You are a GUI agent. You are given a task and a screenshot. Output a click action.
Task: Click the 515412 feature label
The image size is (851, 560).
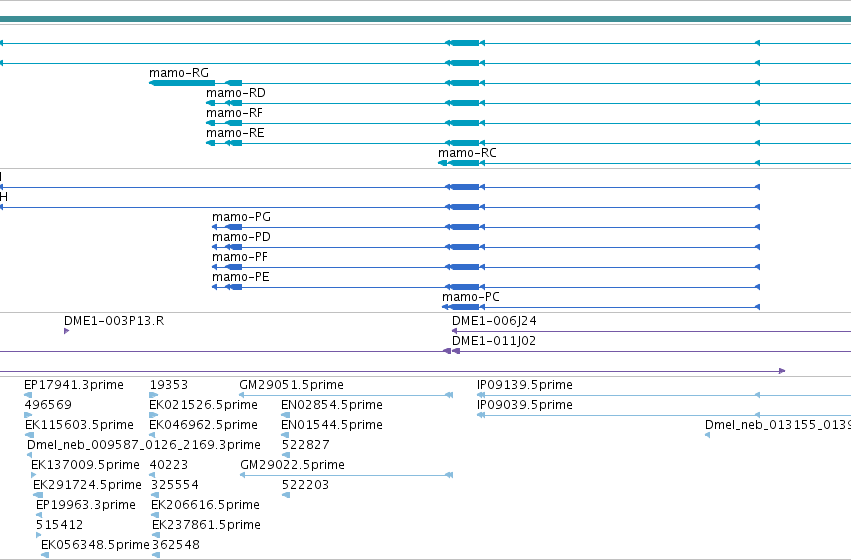point(60,526)
